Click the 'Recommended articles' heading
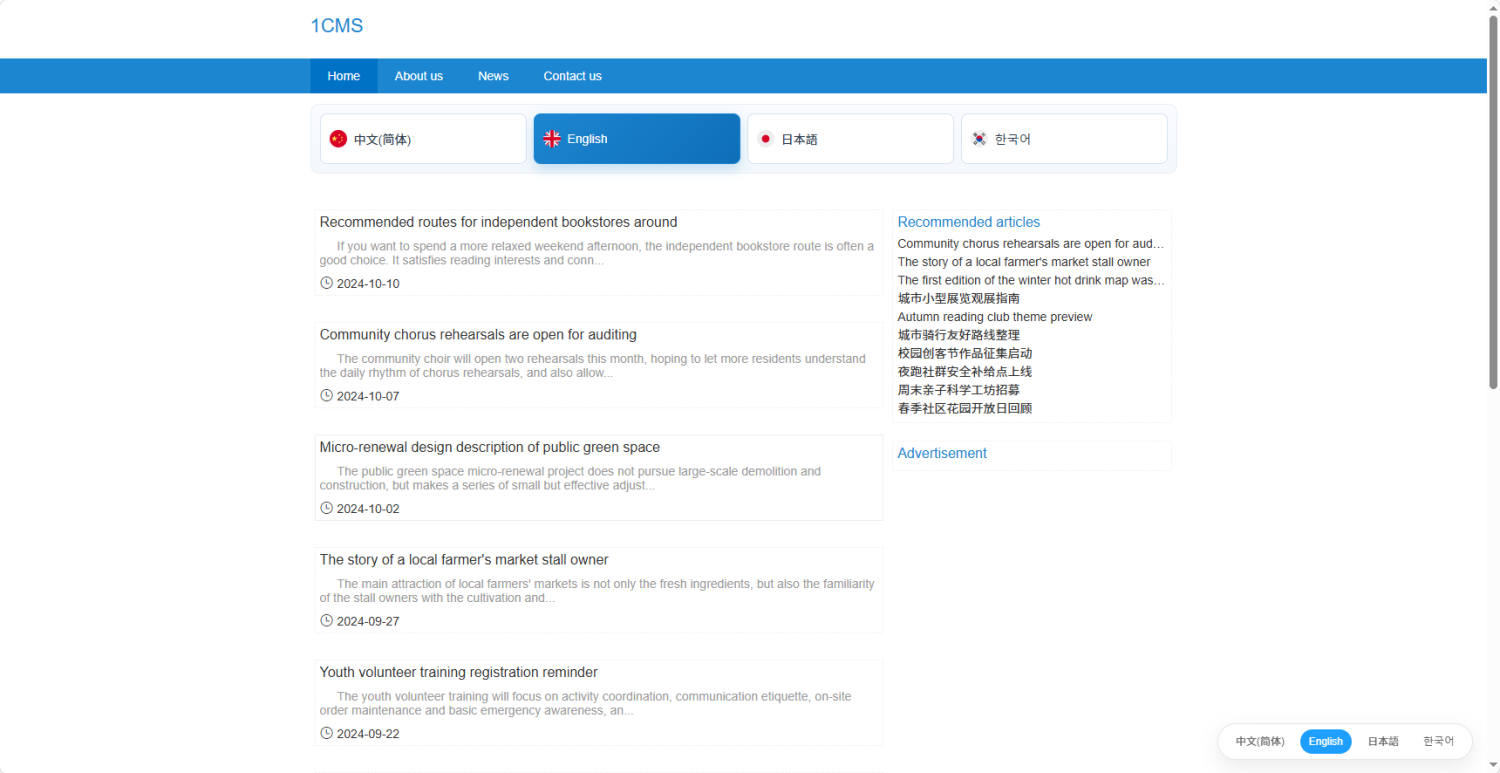 click(x=969, y=222)
